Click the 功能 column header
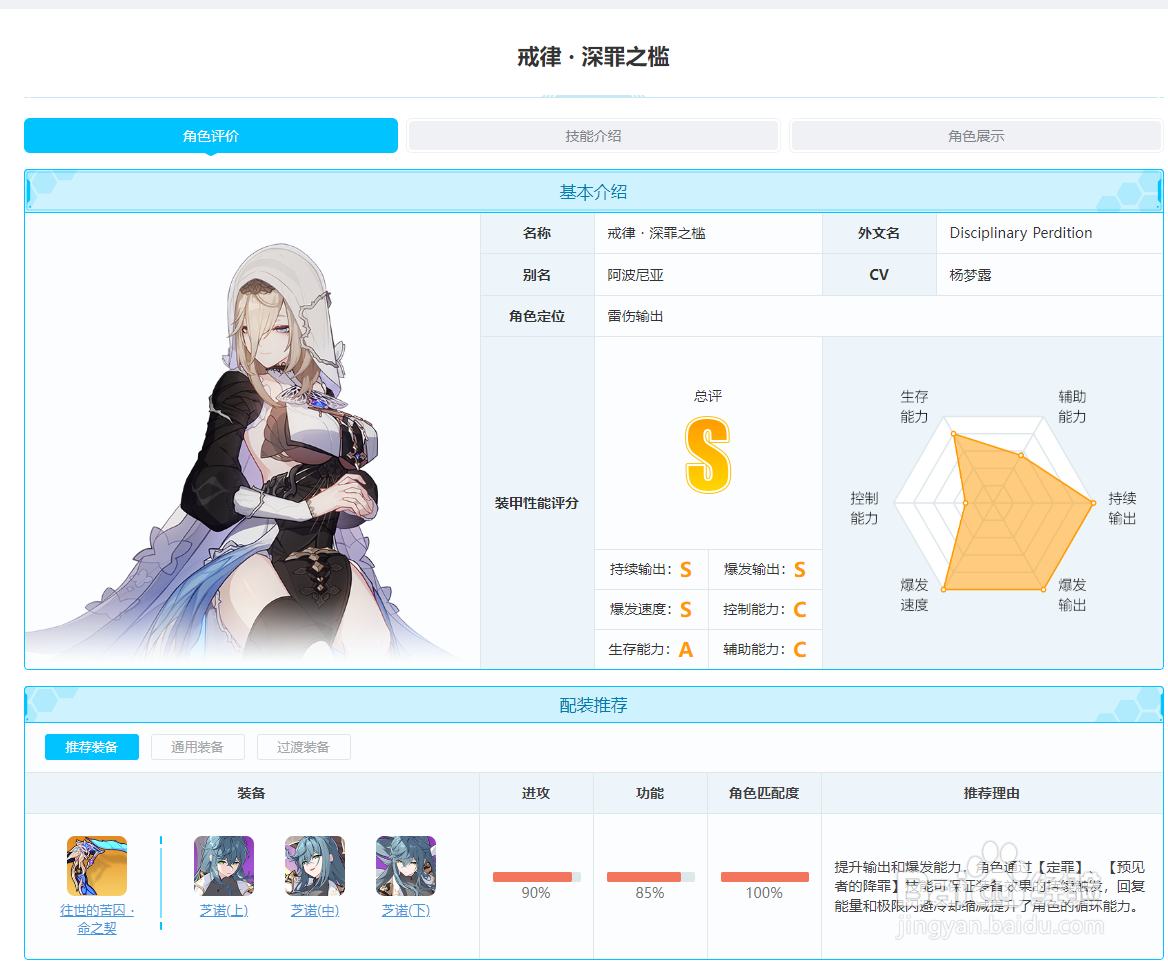The width and height of the screenshot is (1168, 966). click(650, 793)
